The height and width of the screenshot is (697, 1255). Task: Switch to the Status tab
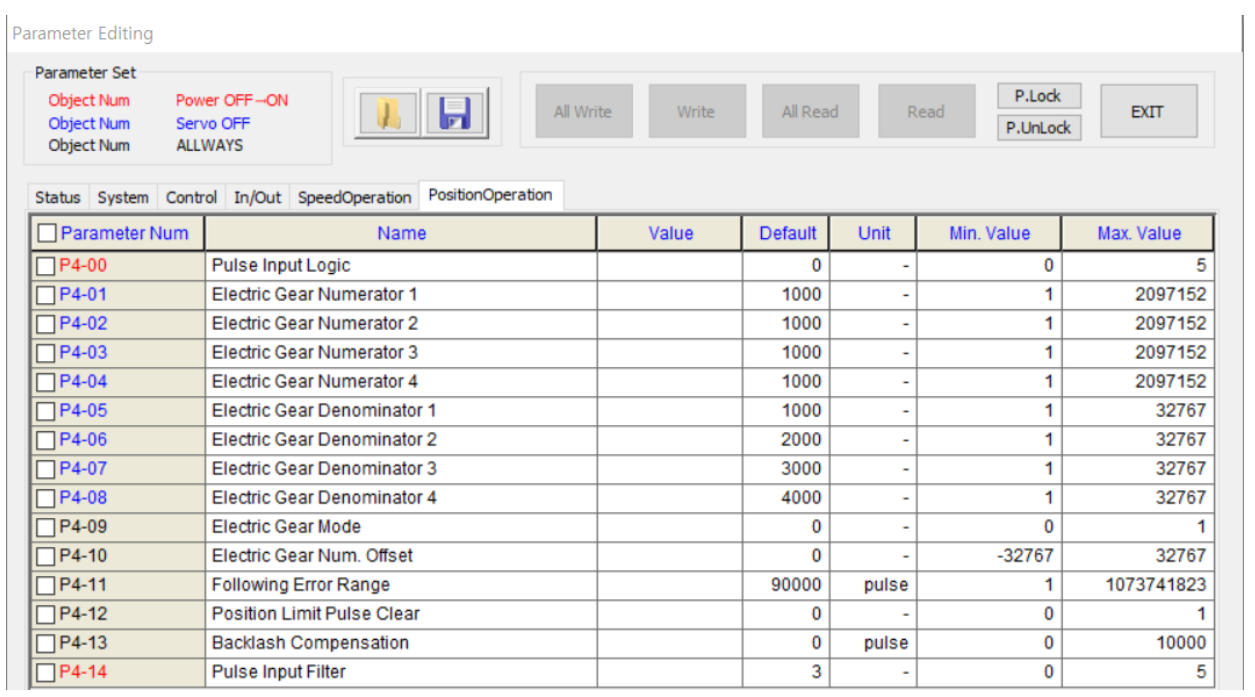tap(57, 198)
